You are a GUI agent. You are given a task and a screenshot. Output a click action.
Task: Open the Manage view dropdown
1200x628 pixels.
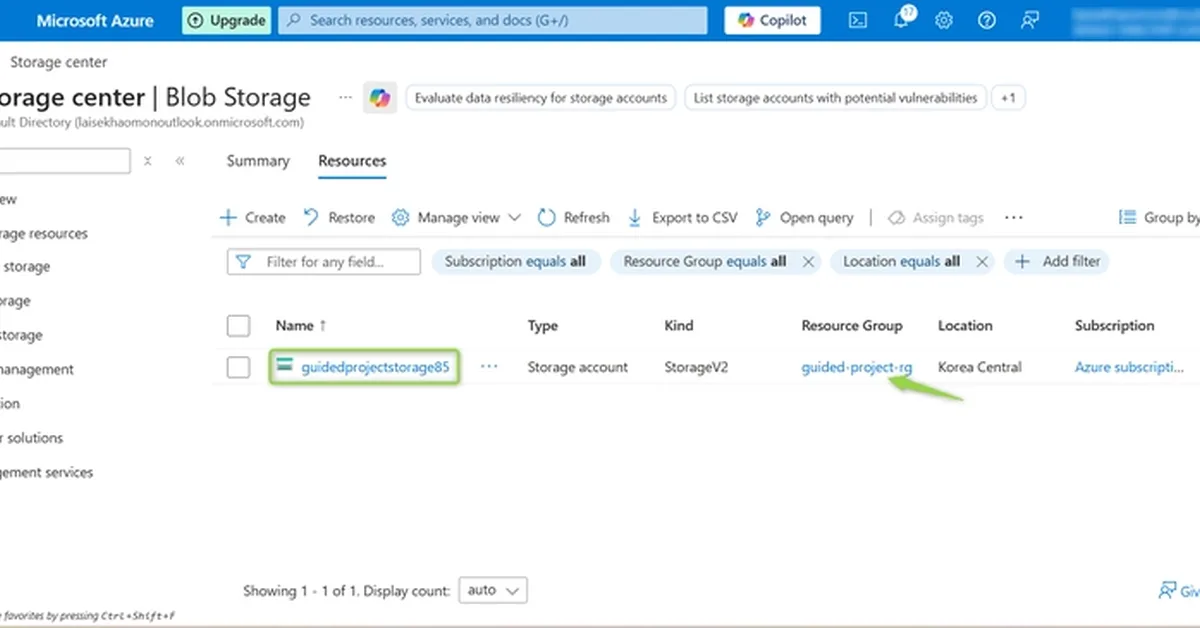455,217
